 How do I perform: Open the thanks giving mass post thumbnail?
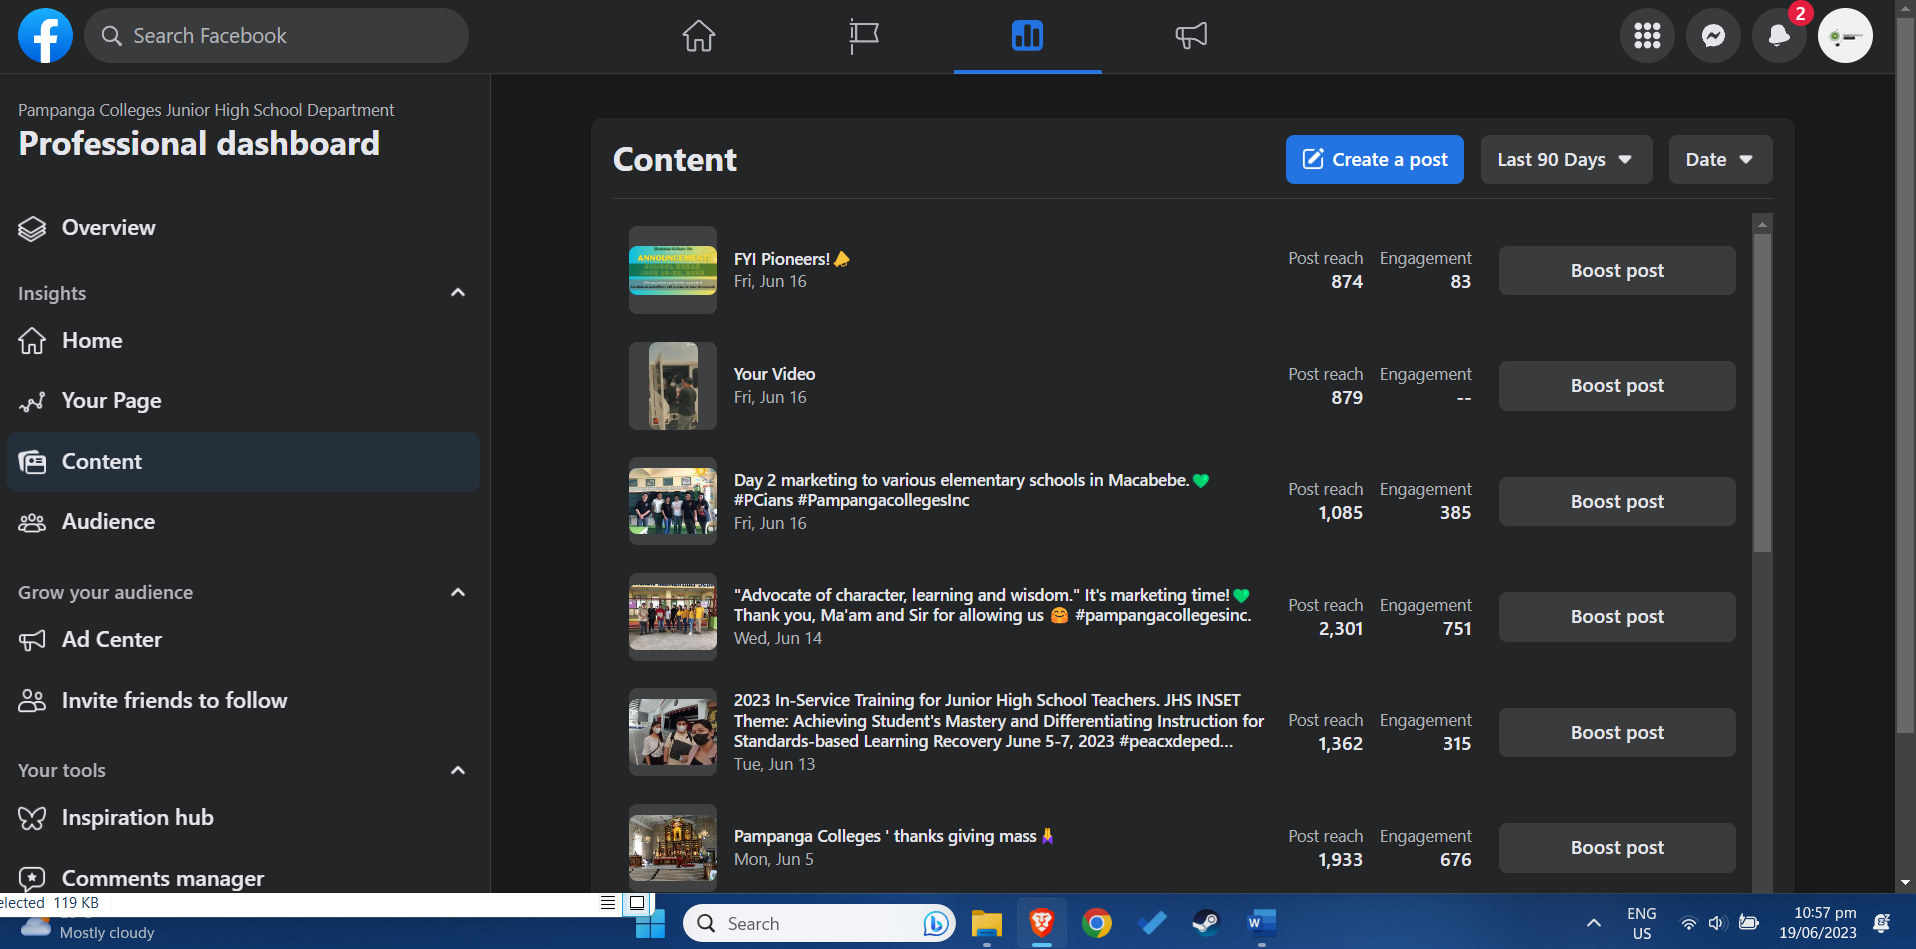673,848
